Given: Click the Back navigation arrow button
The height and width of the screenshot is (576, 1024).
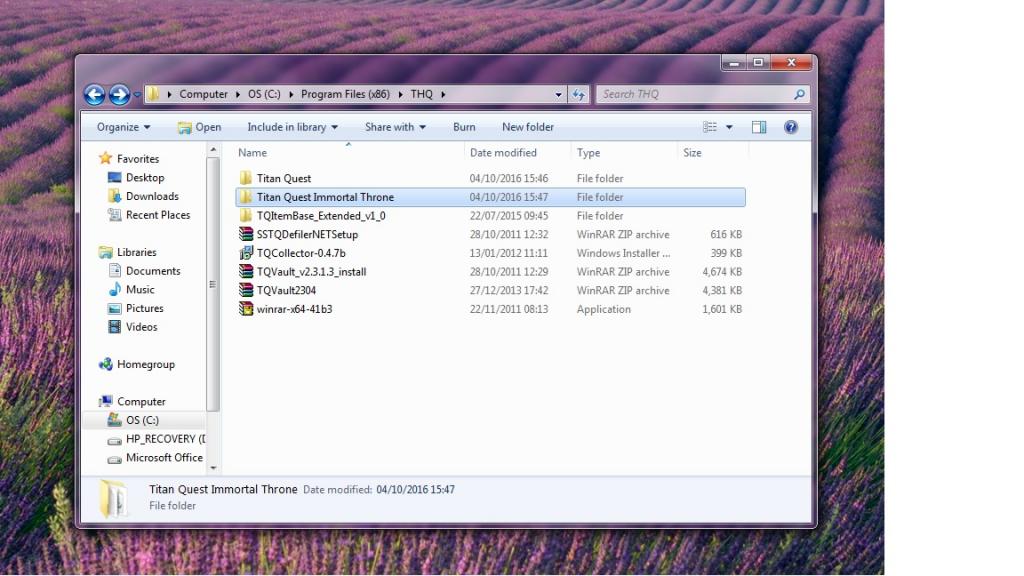Looking at the screenshot, I should click(94, 95).
